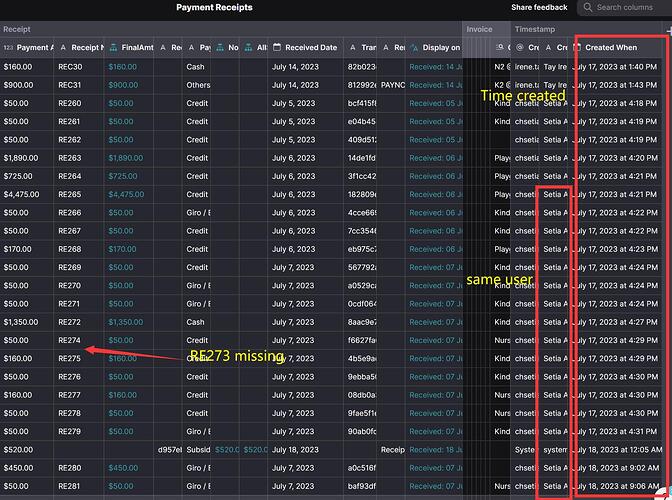Click transaction cell eb975c
The width and height of the screenshot is (672, 500).
360,249
